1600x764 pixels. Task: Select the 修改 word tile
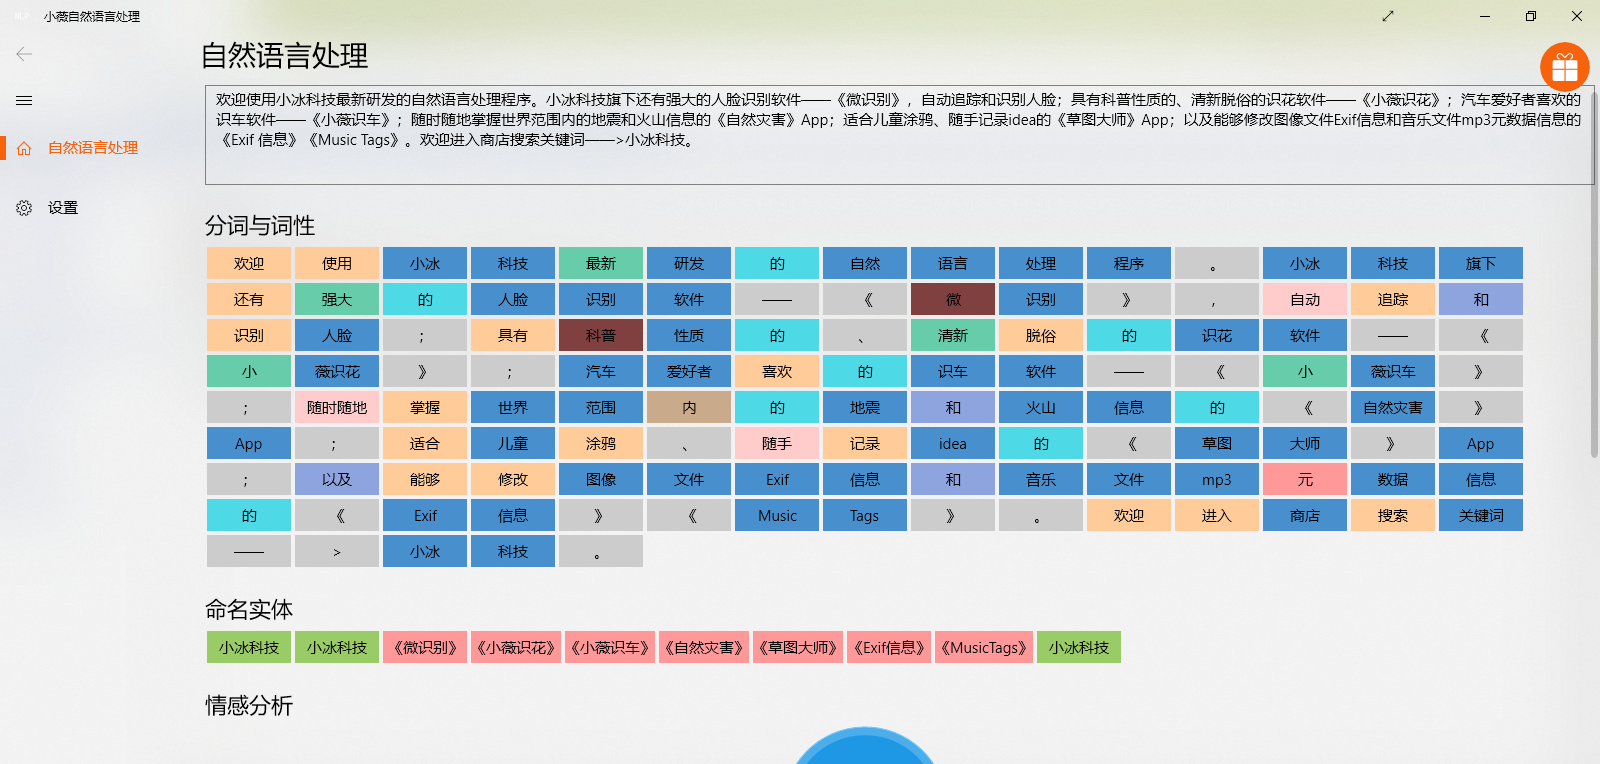point(513,479)
